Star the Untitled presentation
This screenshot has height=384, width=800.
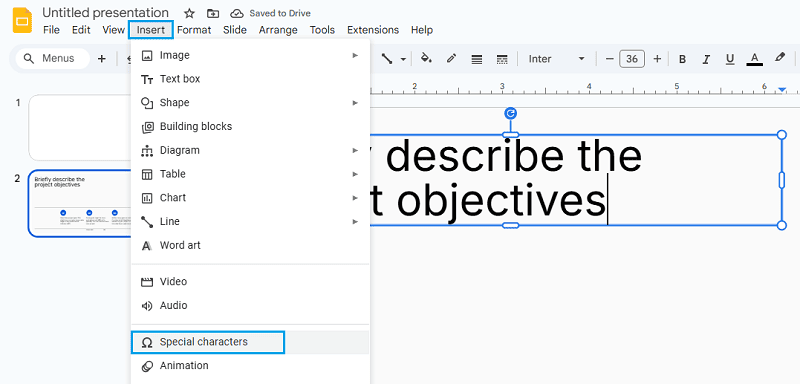point(189,13)
